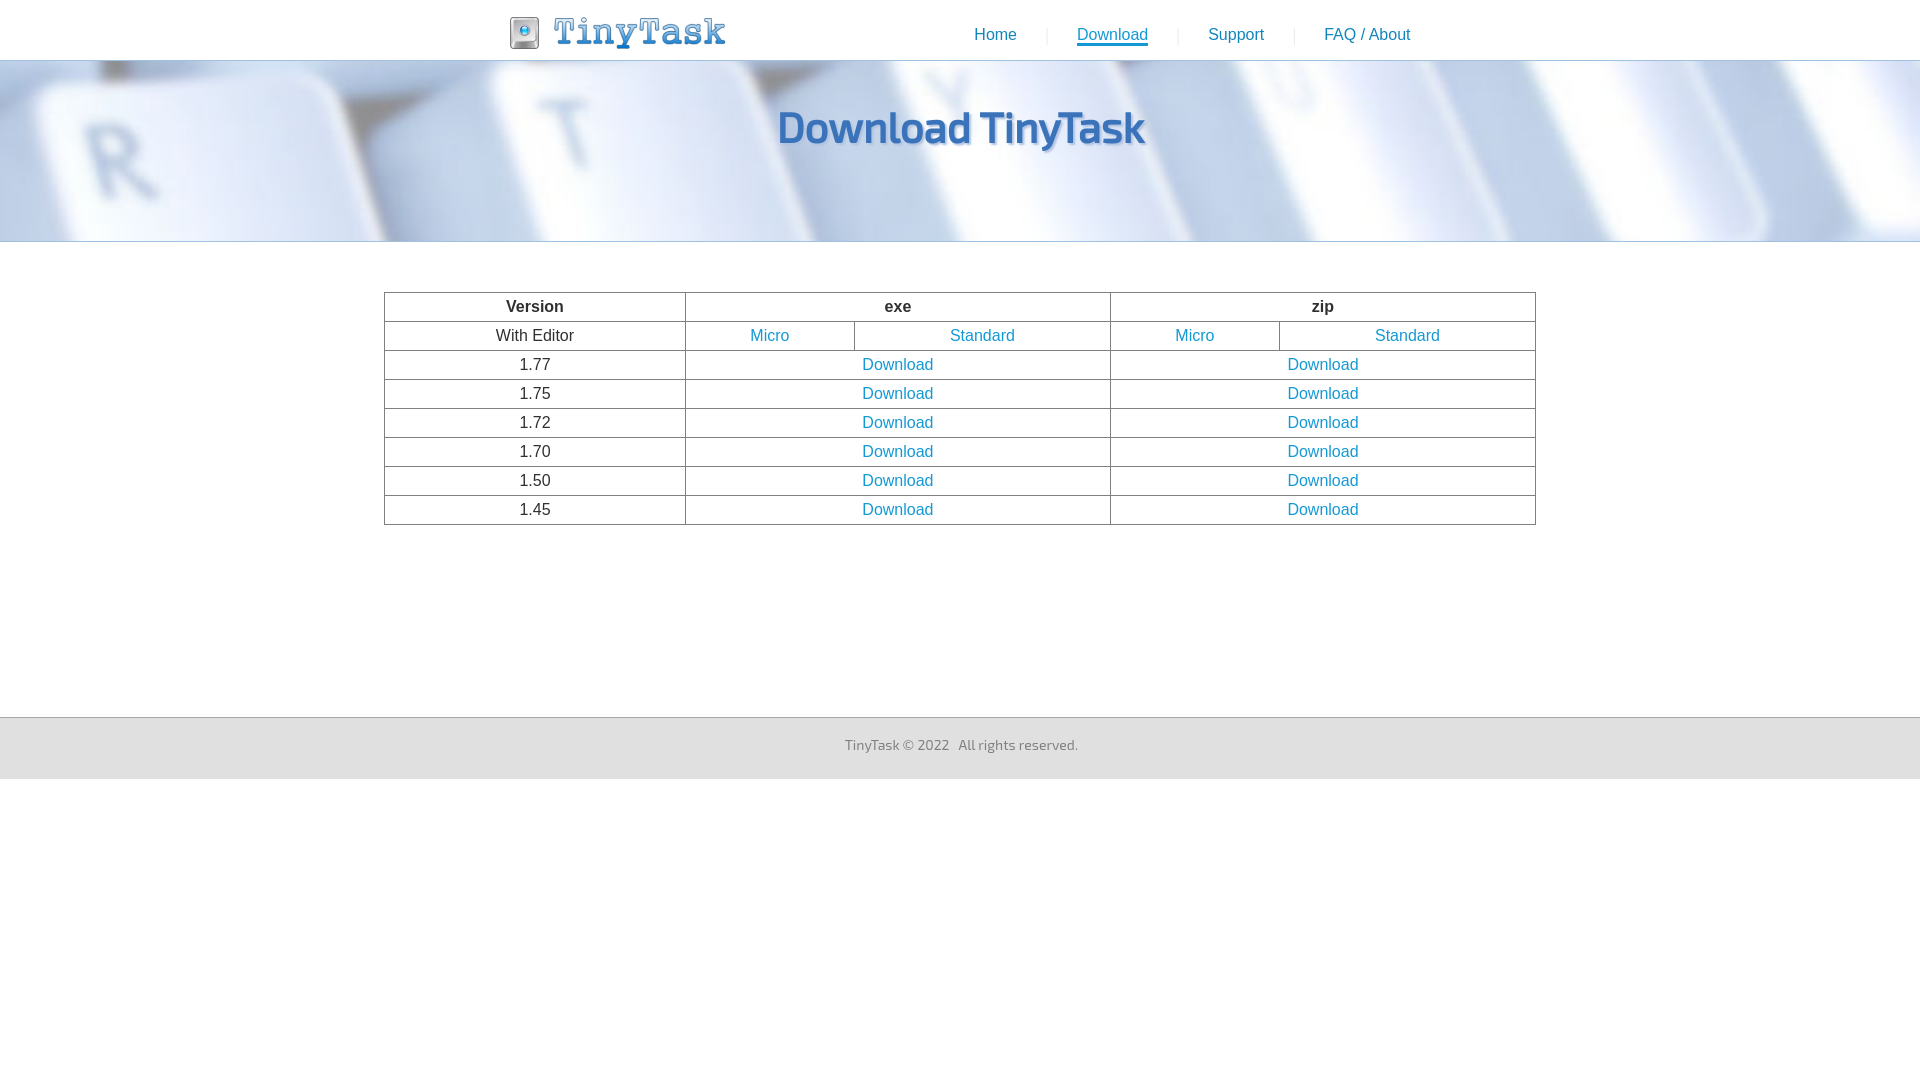Click the zip column header
1920x1080 pixels.
point(1323,307)
